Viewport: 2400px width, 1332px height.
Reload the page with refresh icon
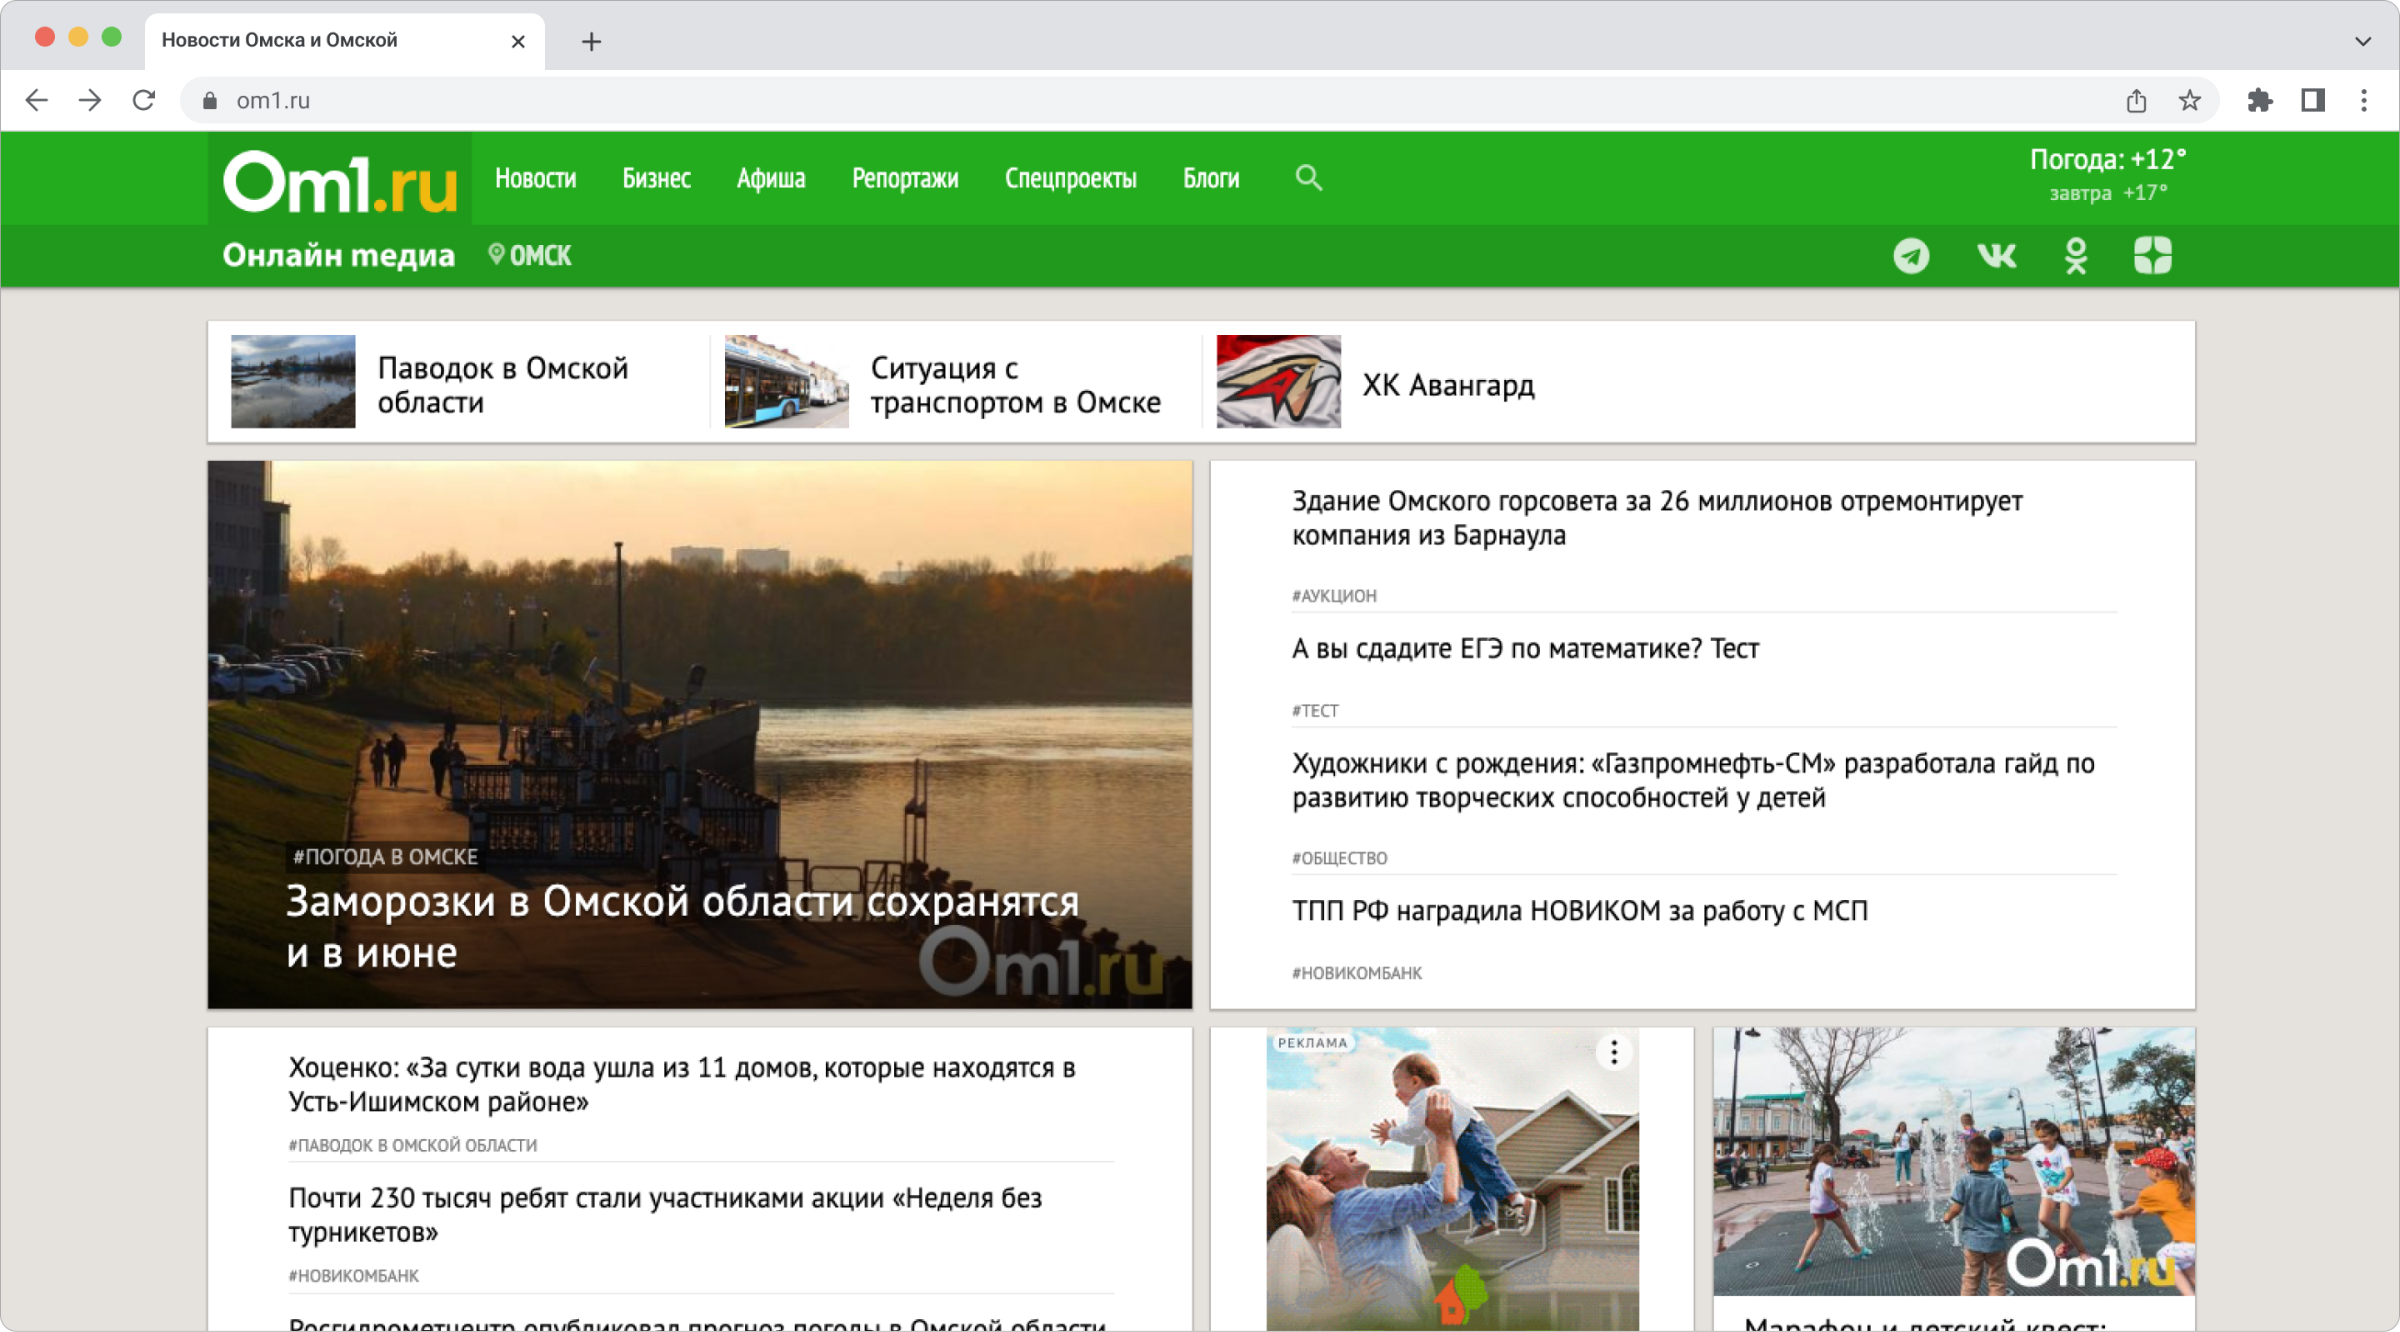coord(144,100)
